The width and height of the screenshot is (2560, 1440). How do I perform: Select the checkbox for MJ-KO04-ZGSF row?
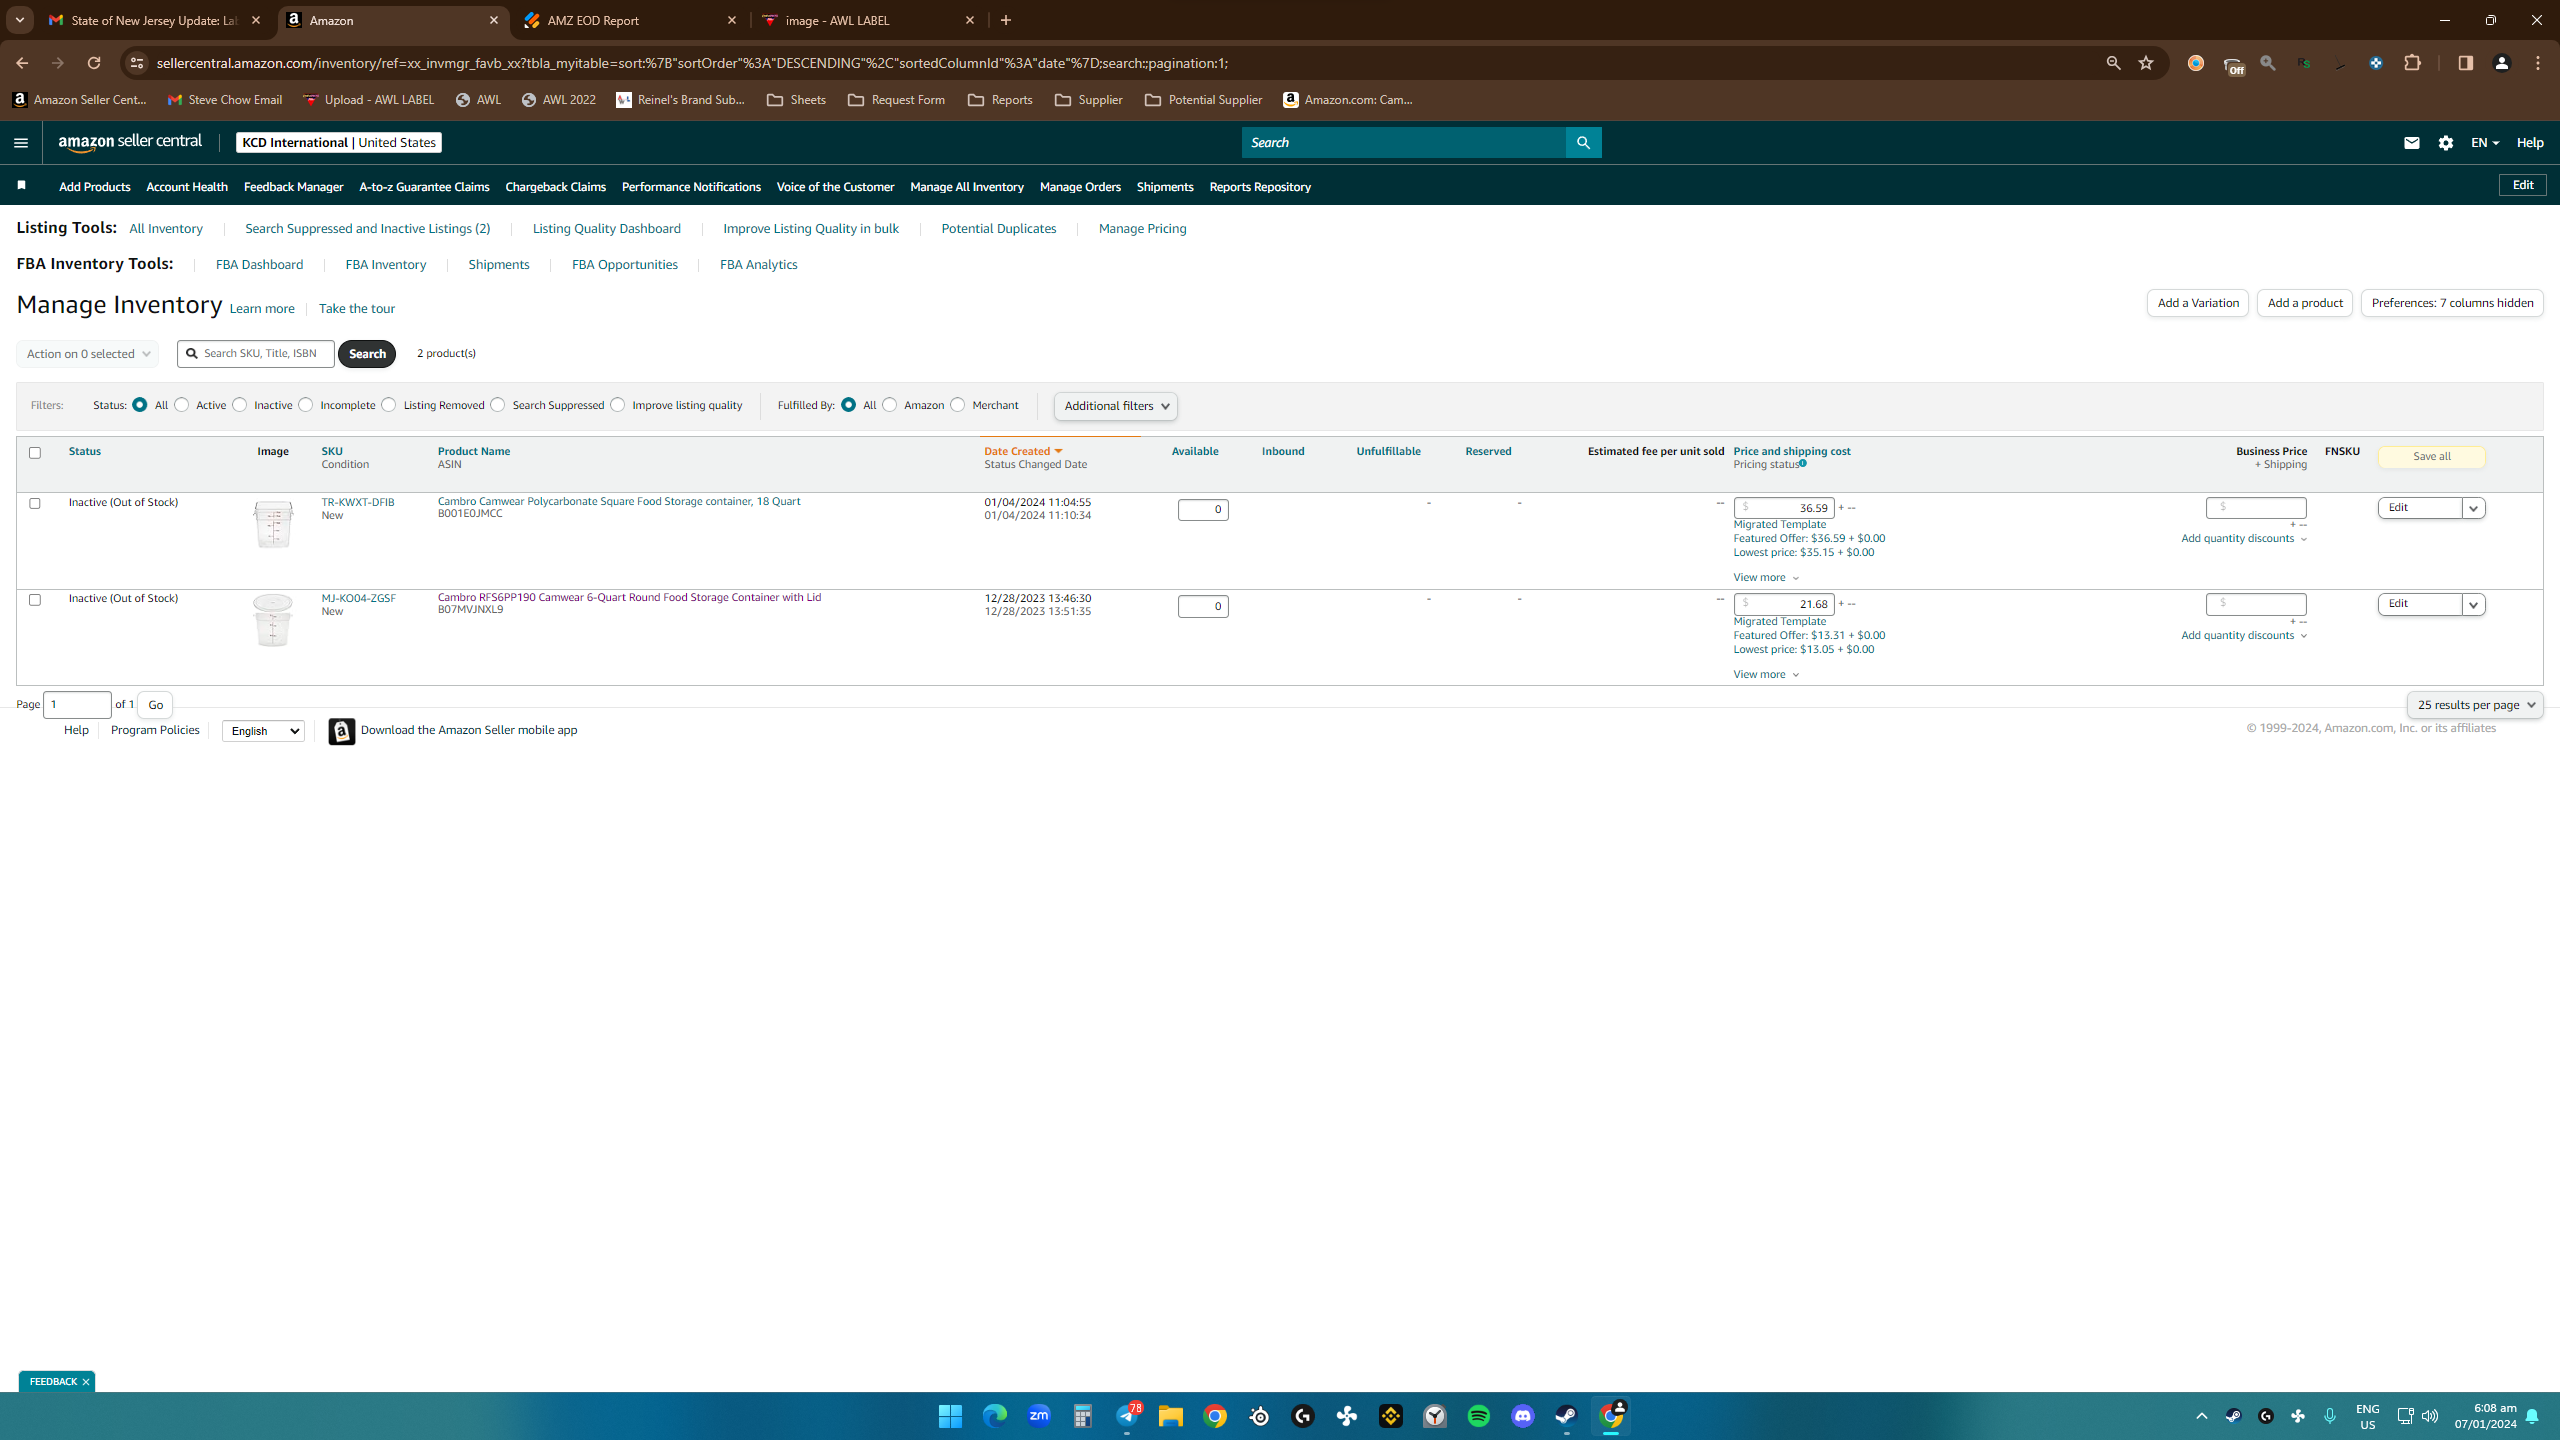[35, 600]
